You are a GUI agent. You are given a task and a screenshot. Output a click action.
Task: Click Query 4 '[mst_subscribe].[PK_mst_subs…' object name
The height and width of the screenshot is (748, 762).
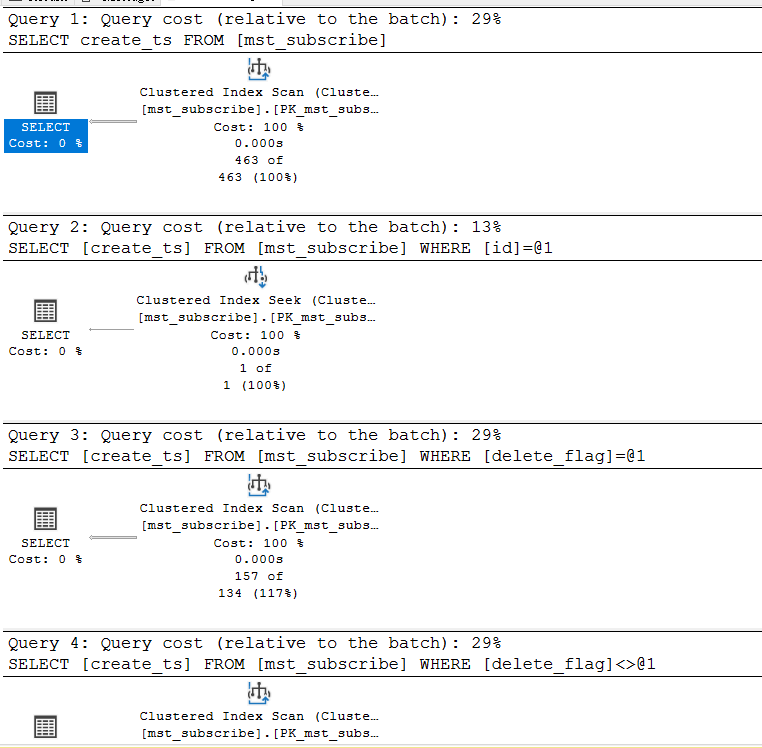coord(260,733)
